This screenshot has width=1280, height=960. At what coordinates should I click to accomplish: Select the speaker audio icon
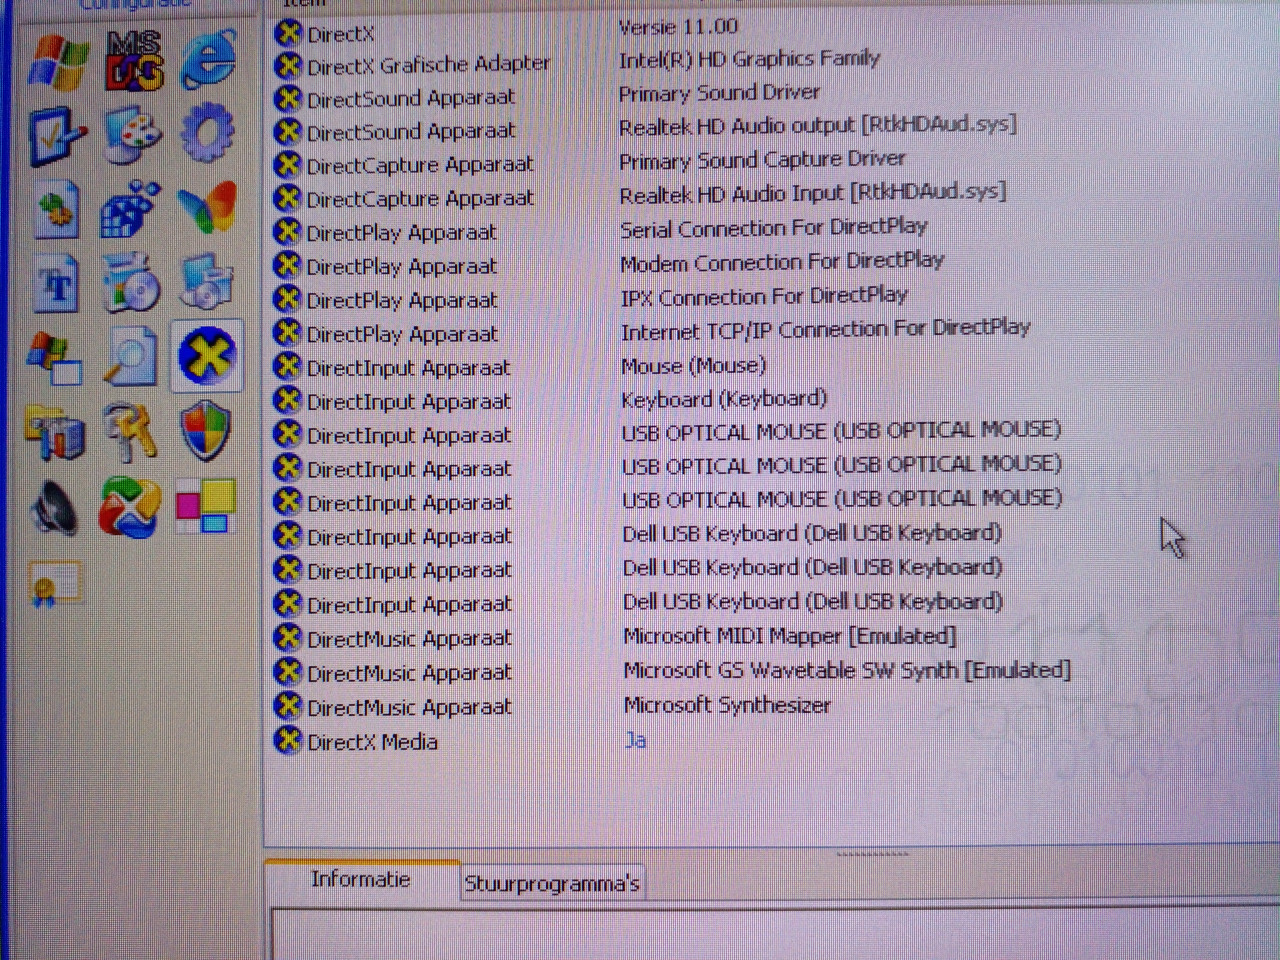click(x=56, y=507)
